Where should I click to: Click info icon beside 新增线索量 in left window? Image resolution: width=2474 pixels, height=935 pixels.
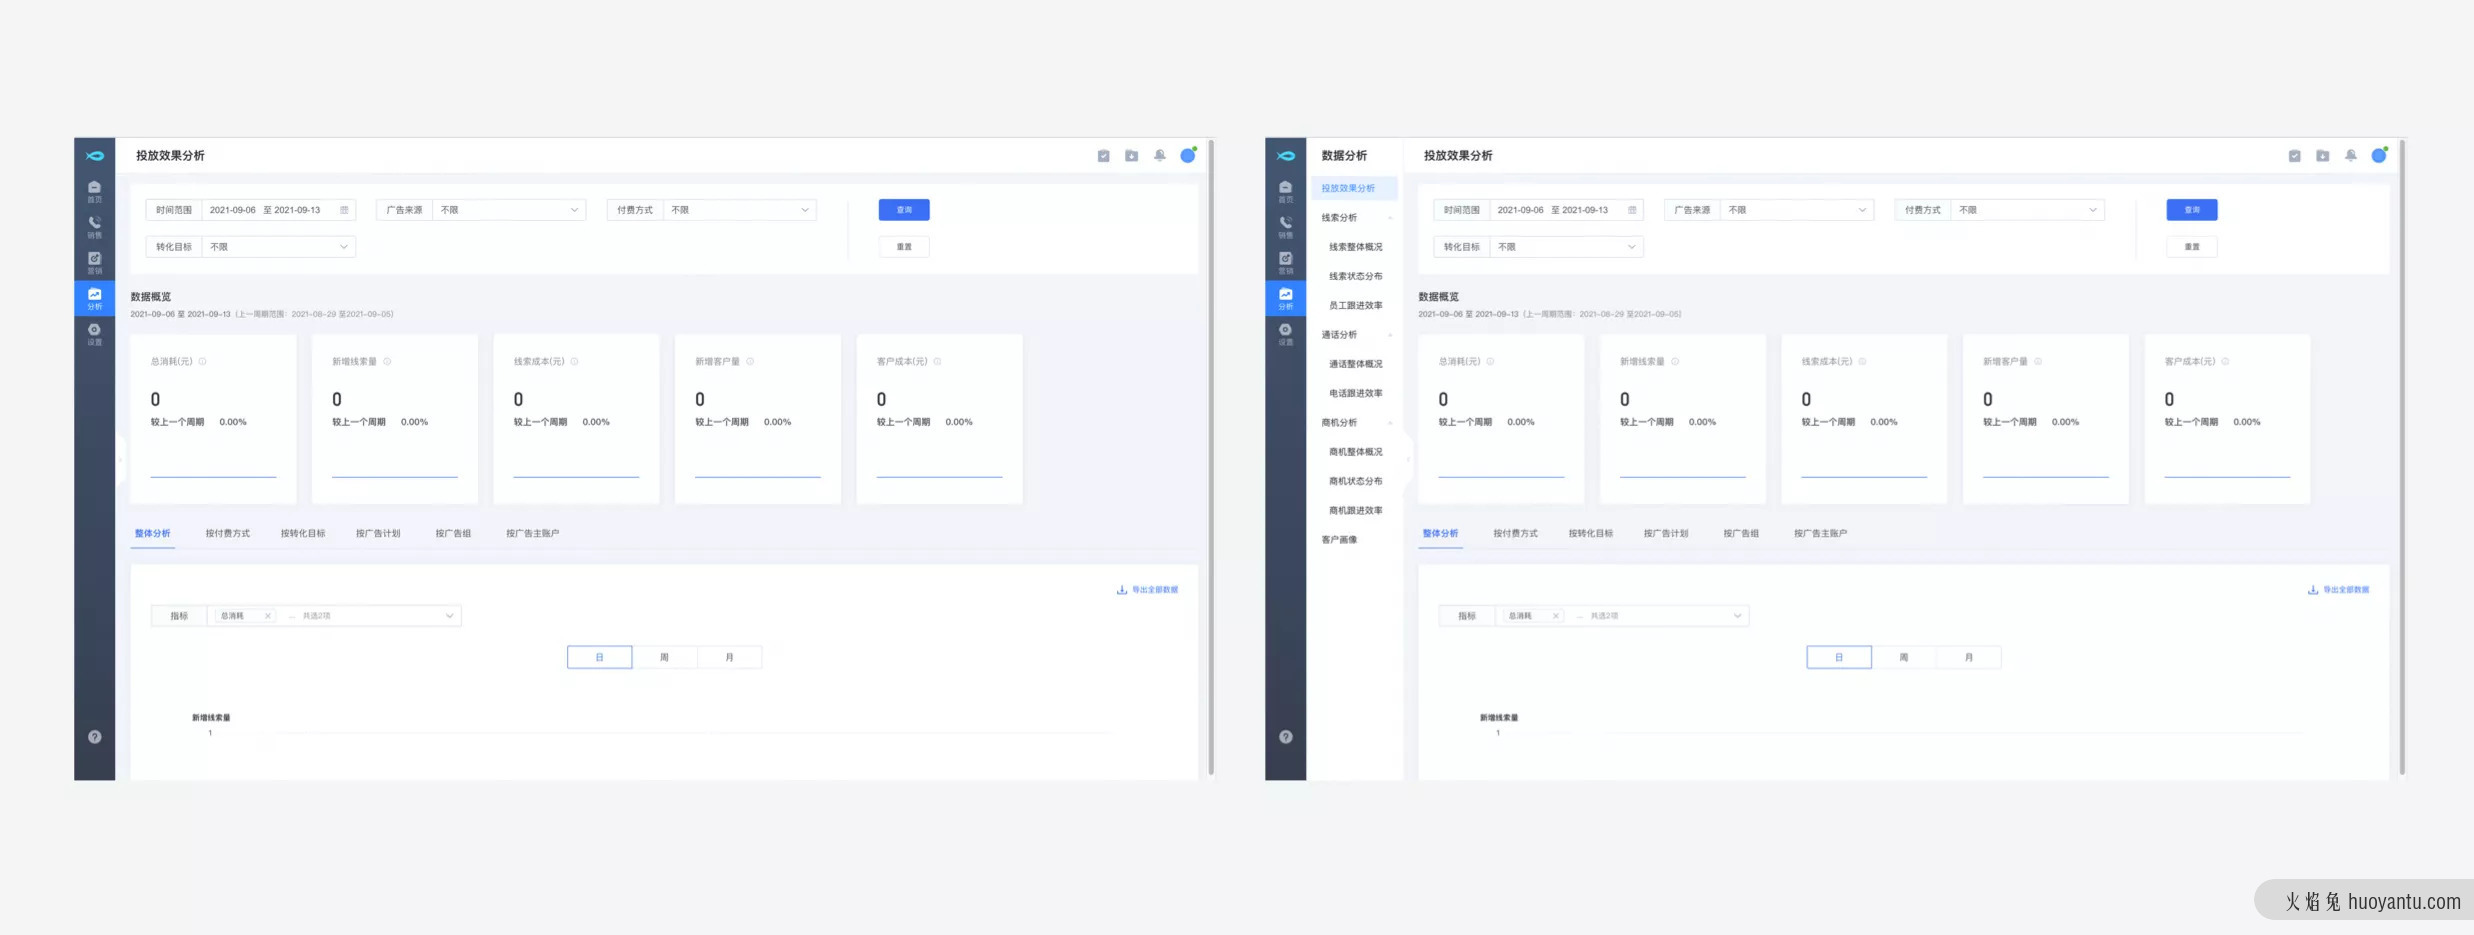387,362
